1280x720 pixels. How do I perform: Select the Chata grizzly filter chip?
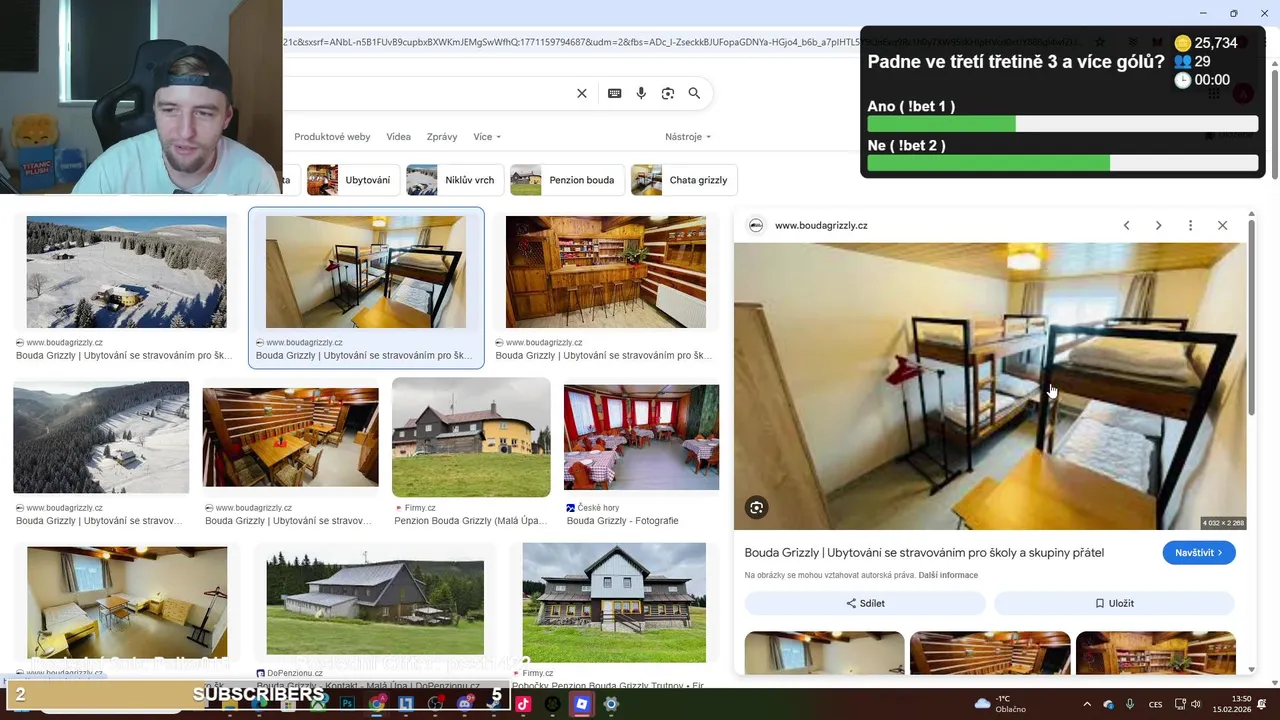[x=684, y=180]
